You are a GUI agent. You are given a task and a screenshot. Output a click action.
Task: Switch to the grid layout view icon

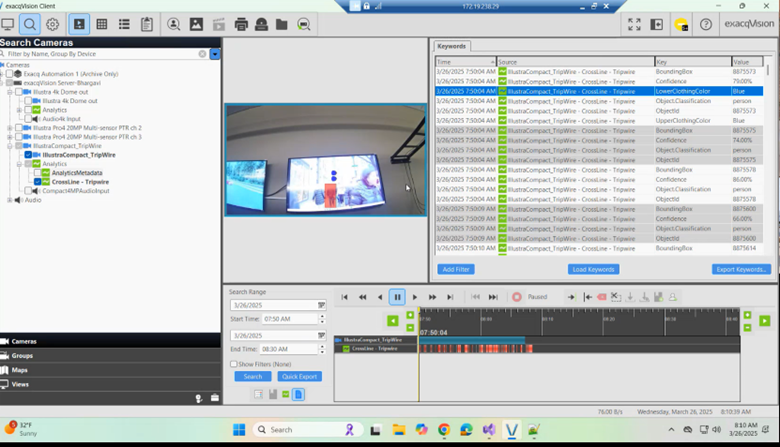point(101,24)
